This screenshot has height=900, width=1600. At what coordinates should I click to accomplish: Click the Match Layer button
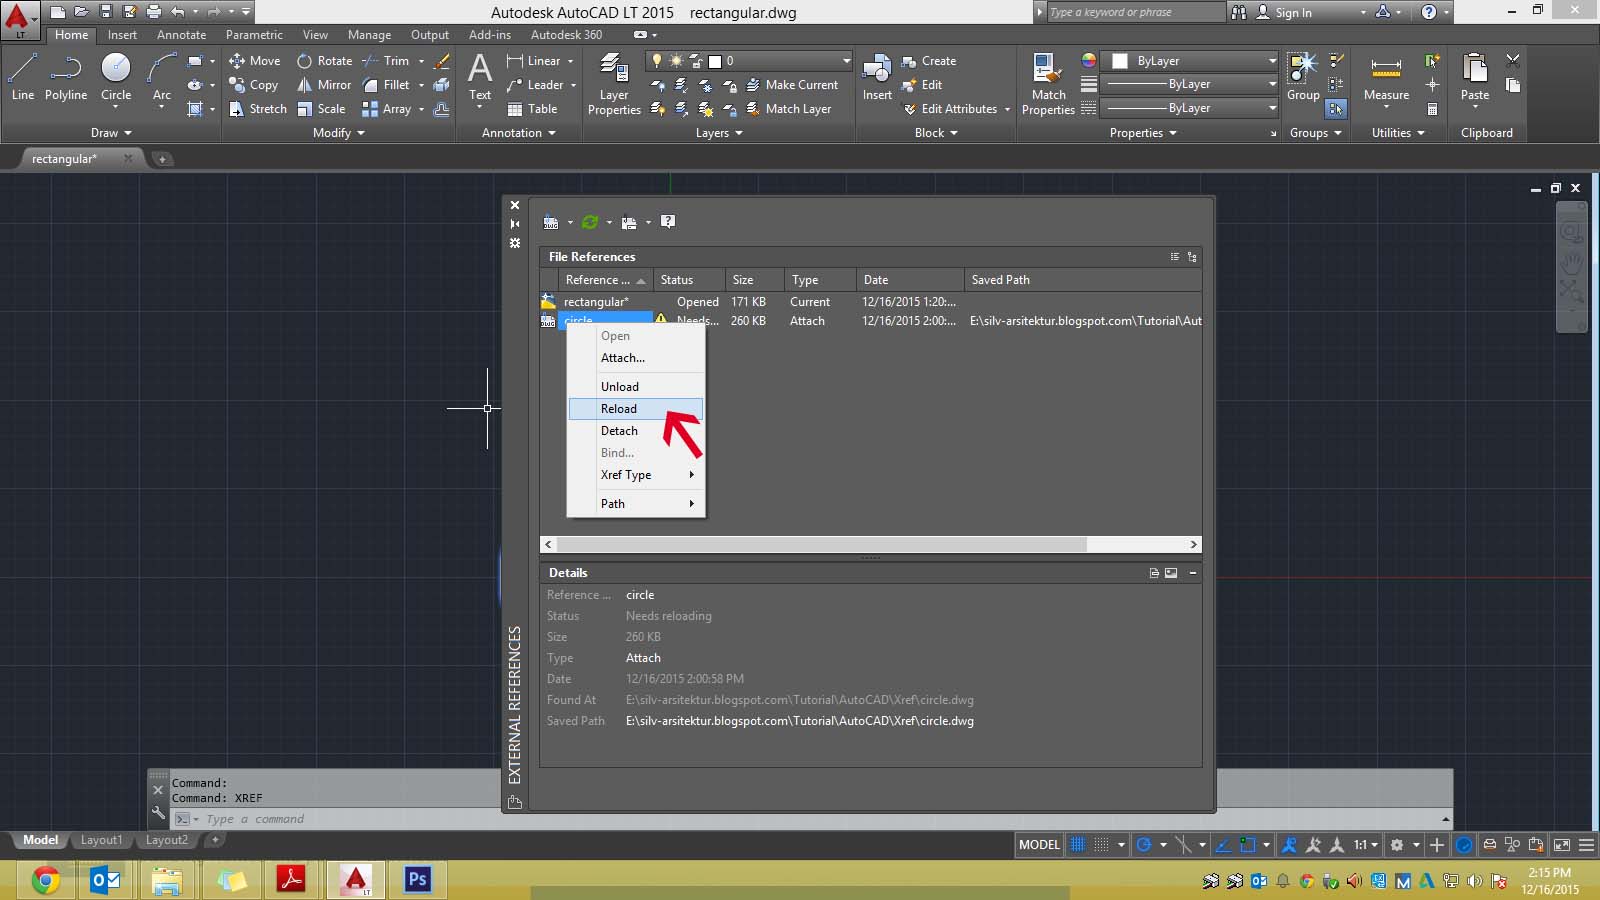click(x=789, y=109)
